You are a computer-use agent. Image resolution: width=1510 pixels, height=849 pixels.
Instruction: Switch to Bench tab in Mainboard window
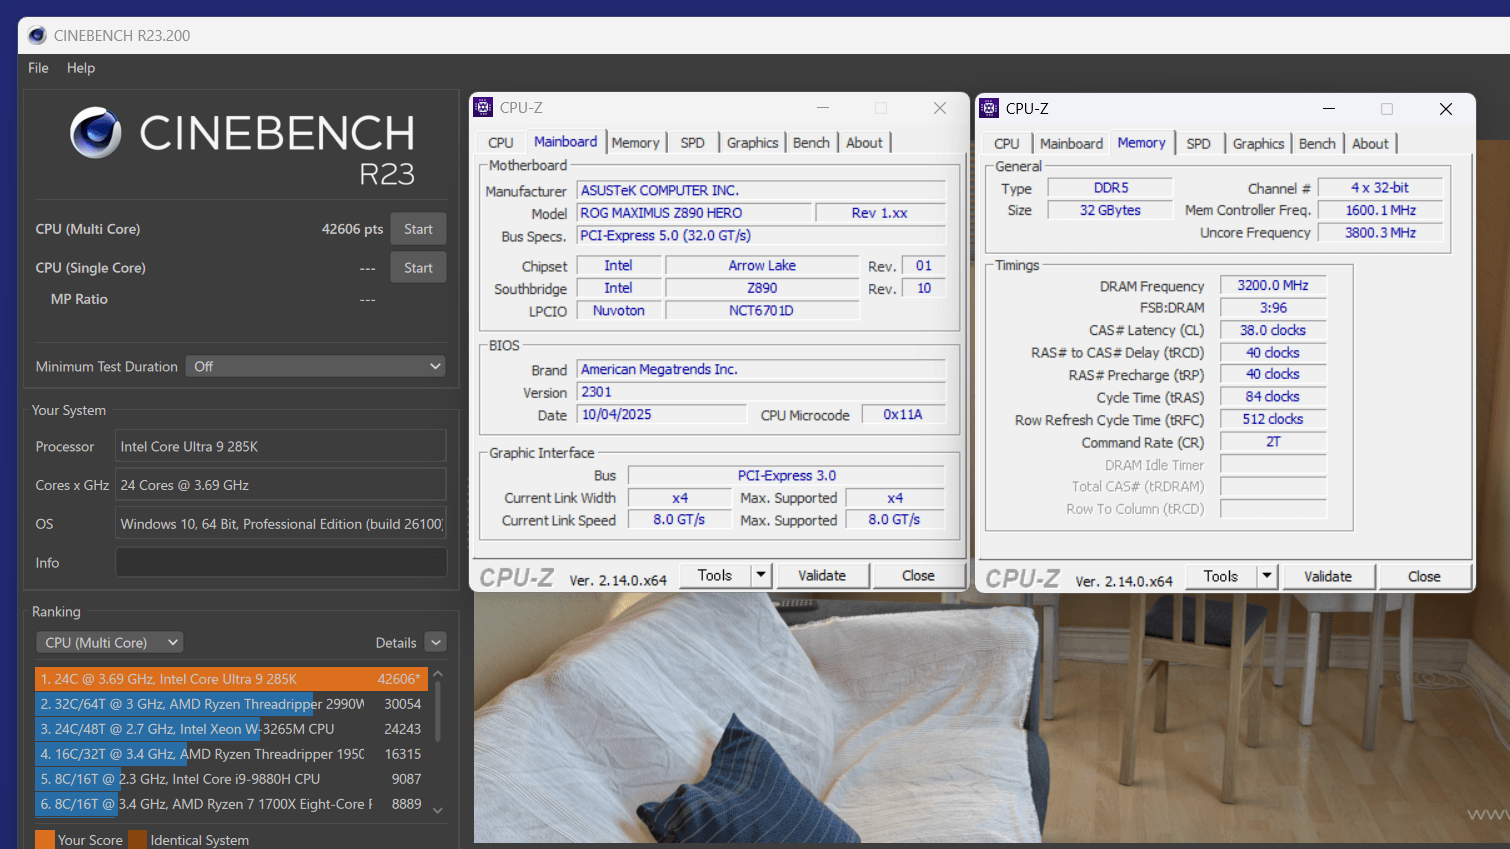pyautogui.click(x=811, y=143)
